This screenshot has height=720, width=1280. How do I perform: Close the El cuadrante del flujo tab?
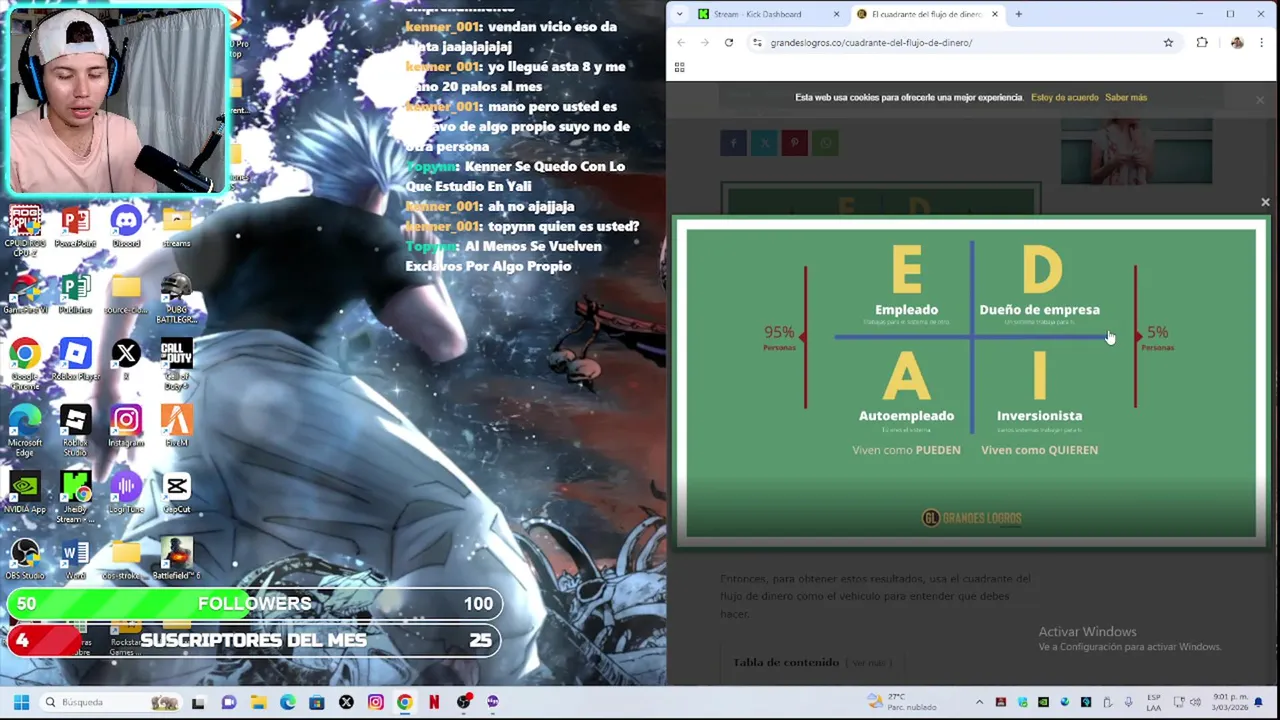[x=995, y=14]
